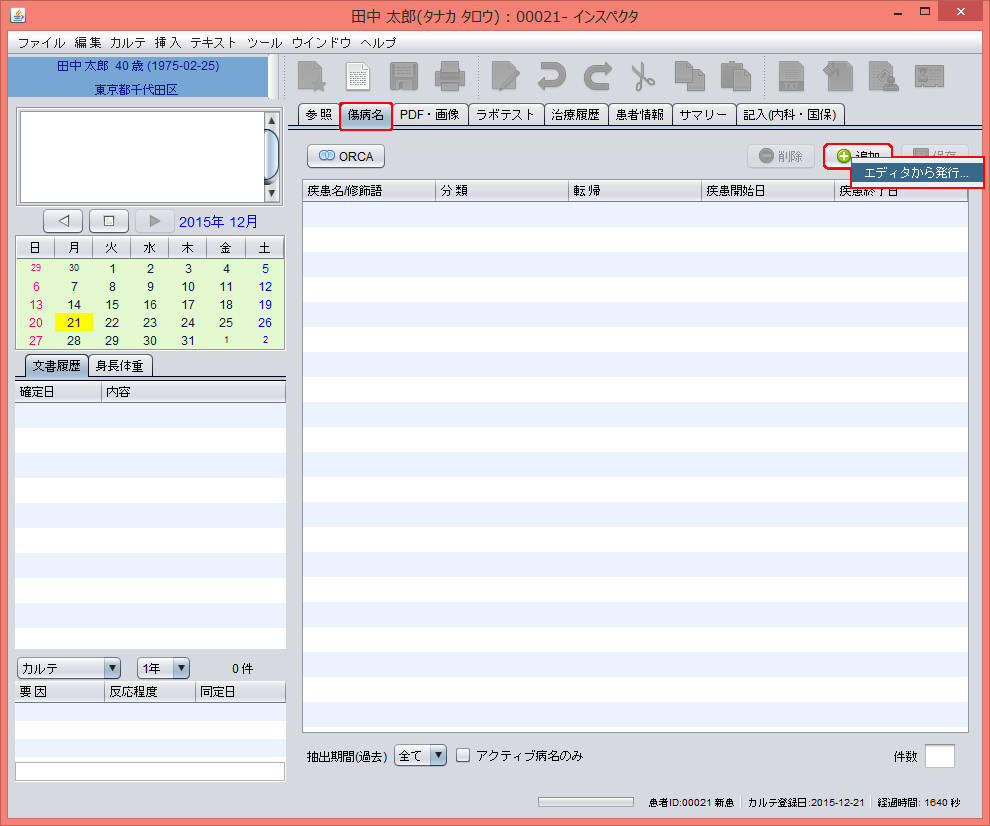990x826 pixels.
Task: Go to previous month in calendar
Action: [x=63, y=221]
